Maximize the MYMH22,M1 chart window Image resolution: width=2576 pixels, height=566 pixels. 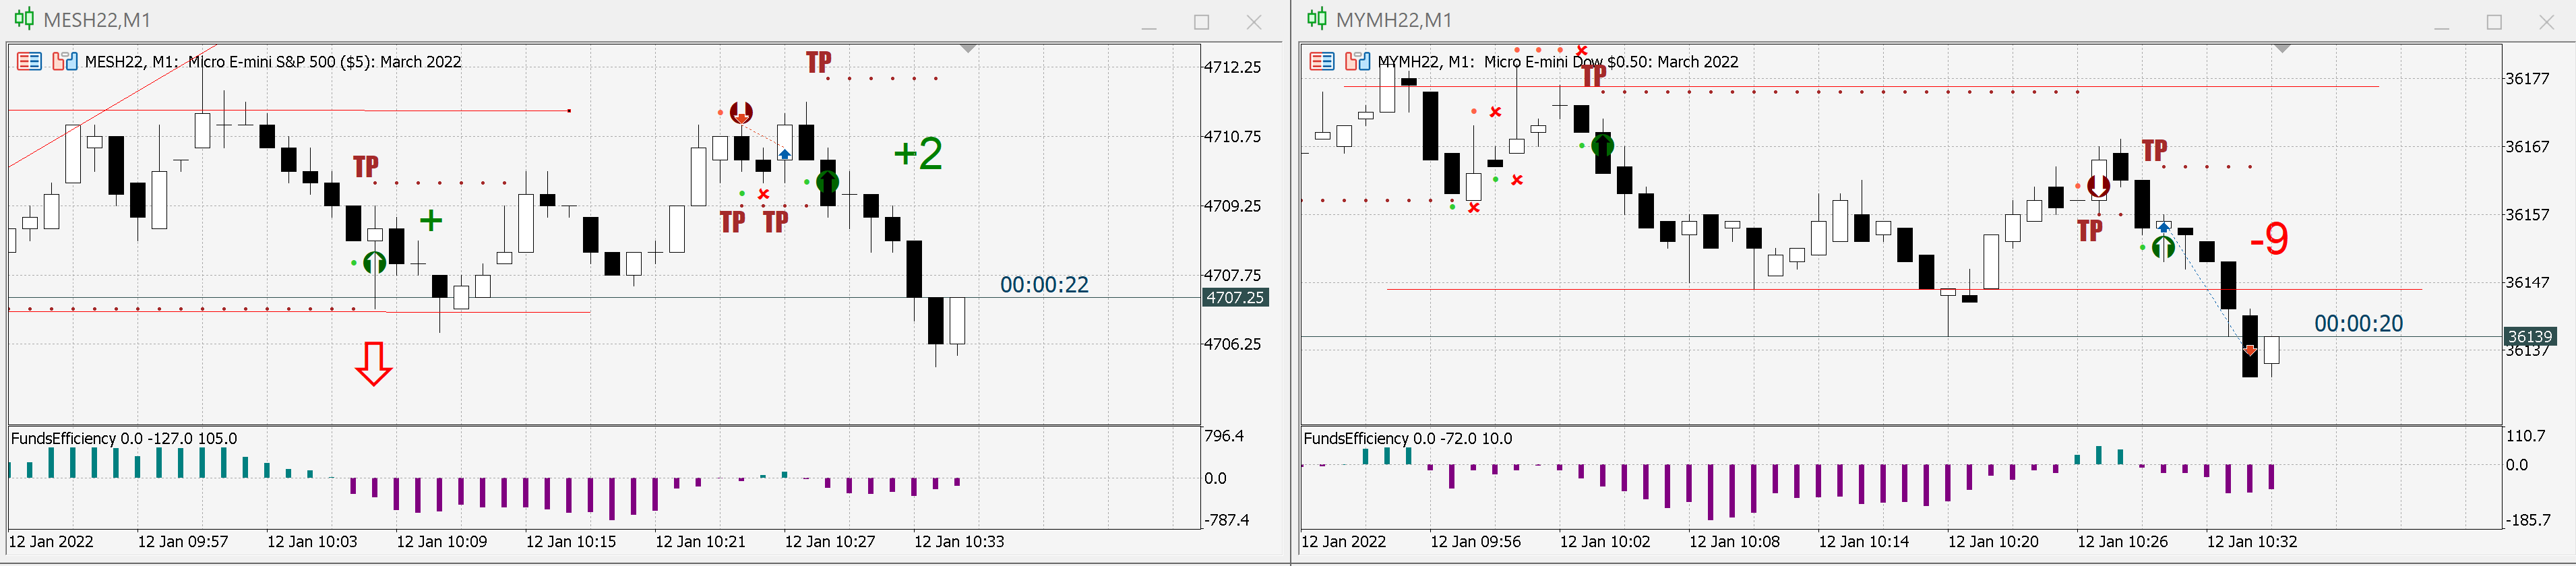pyautogui.click(x=2495, y=22)
